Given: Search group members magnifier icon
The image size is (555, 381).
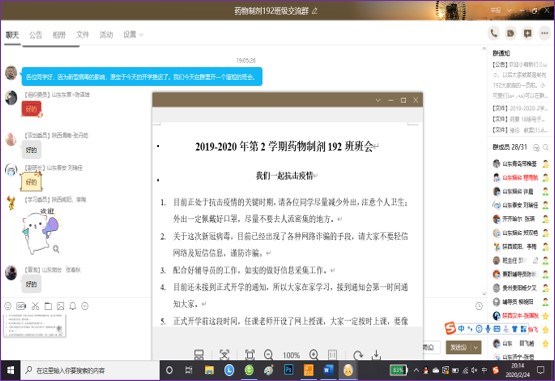Looking at the screenshot, I should 546,147.
